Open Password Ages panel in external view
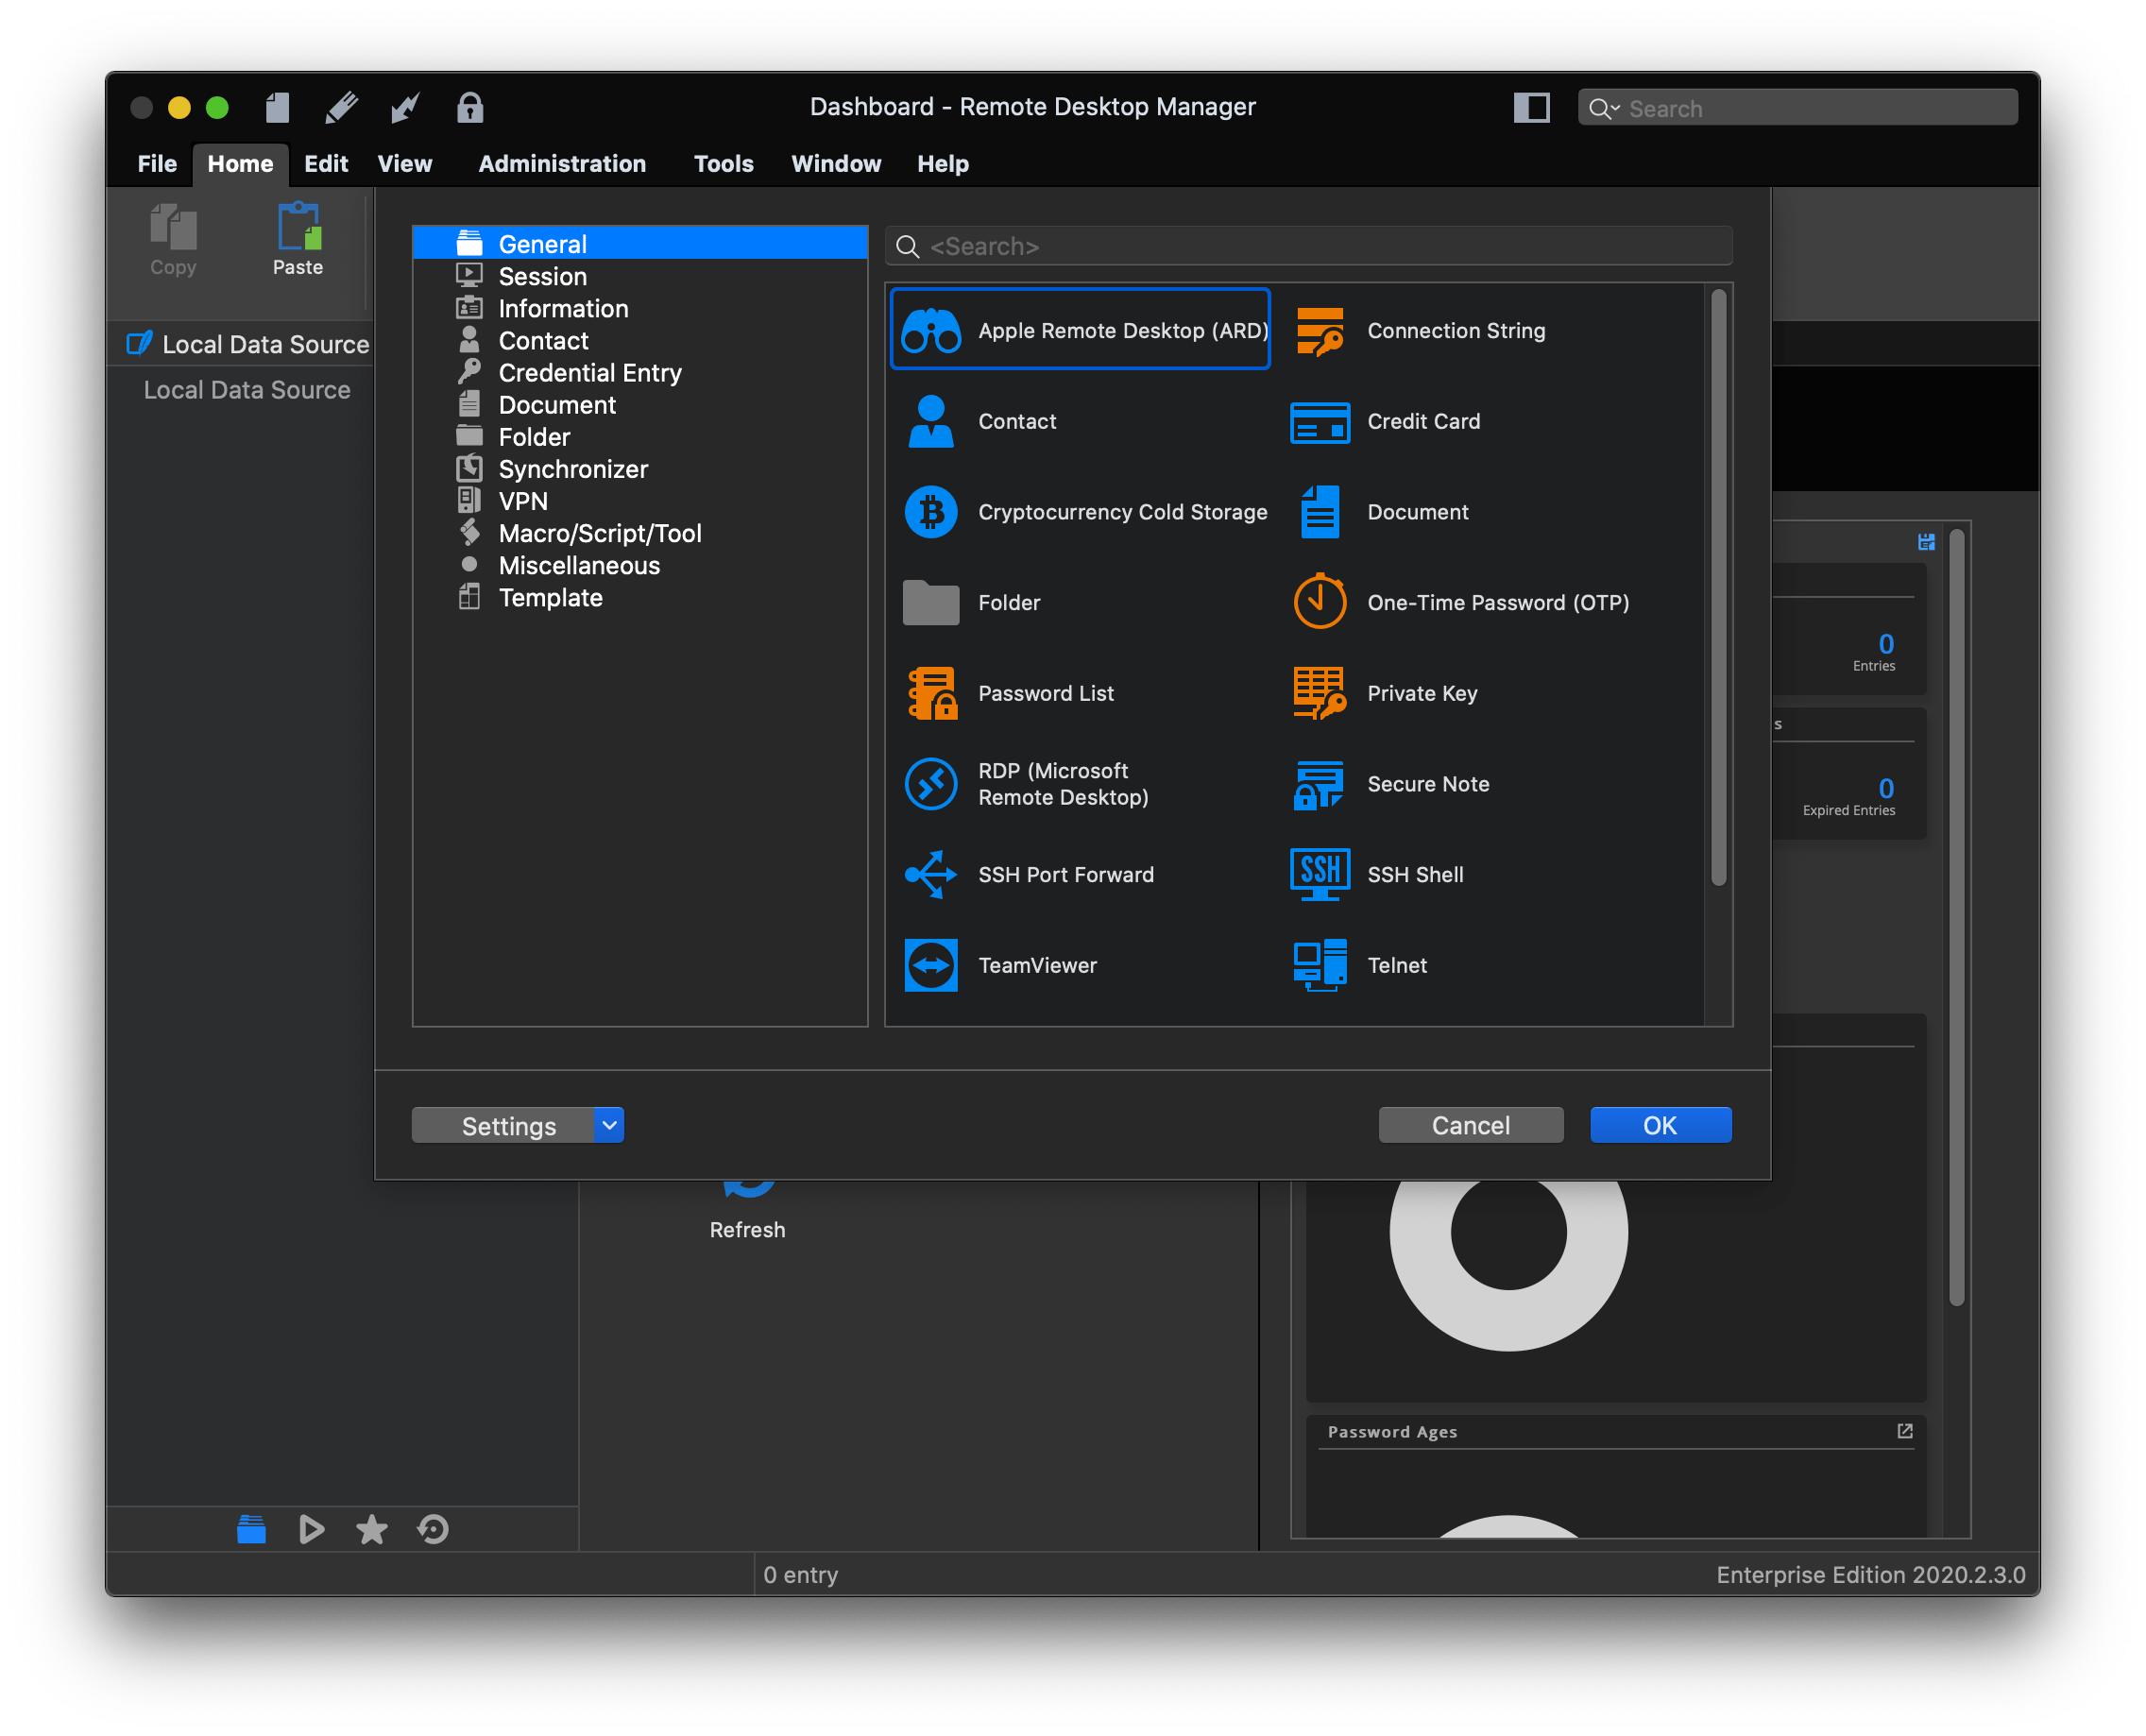Image resolution: width=2146 pixels, height=1736 pixels. pos(1905,1431)
